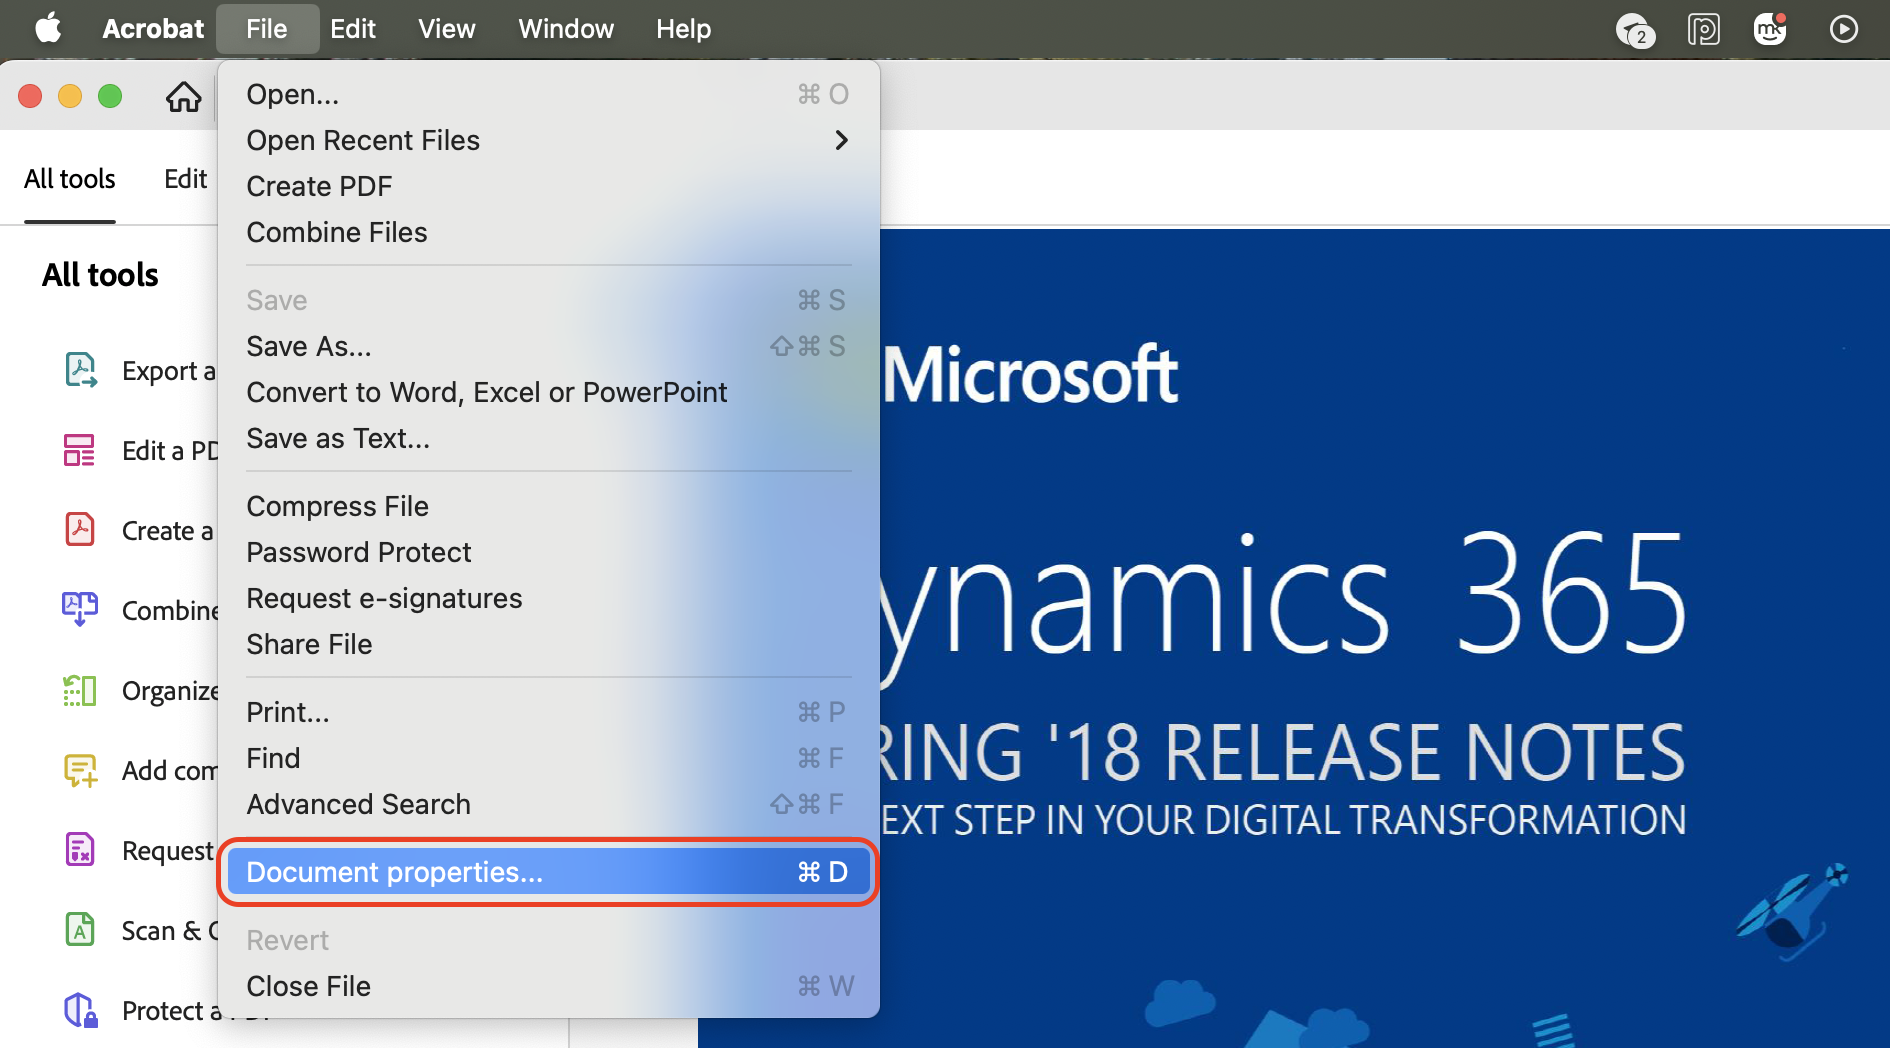
Task: Click Close File at the menu bottom
Action: click(x=308, y=985)
